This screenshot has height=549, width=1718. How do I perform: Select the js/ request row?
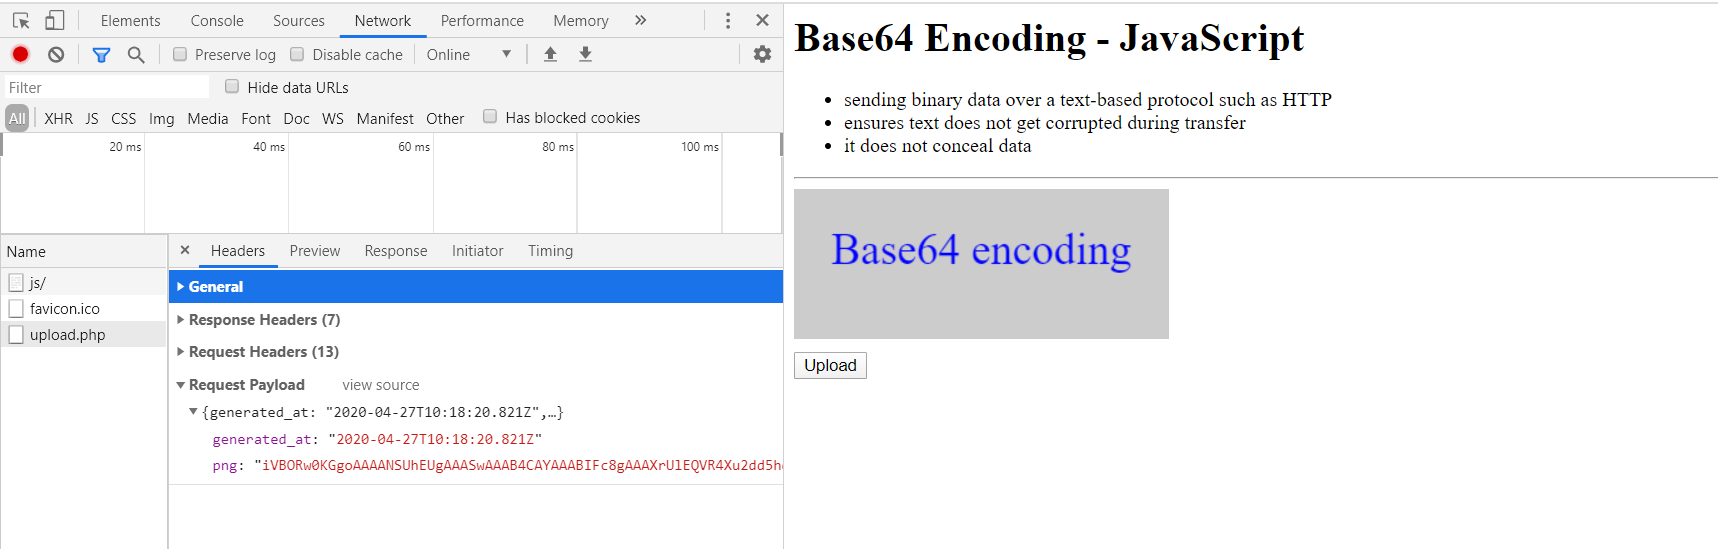[84, 282]
